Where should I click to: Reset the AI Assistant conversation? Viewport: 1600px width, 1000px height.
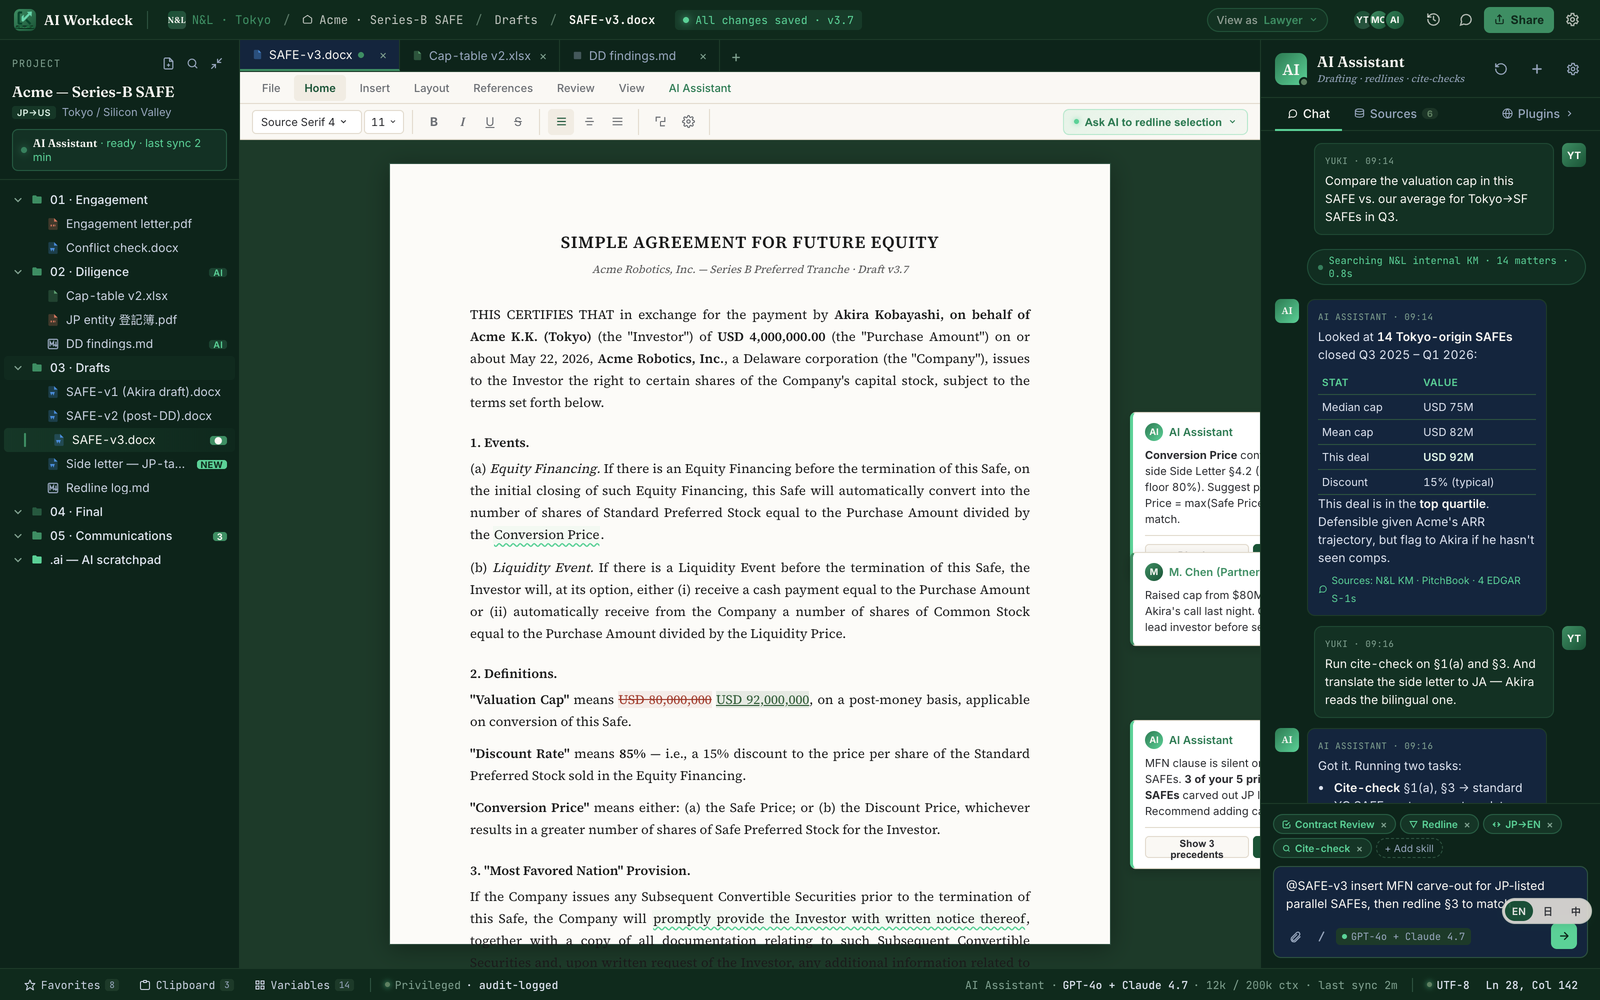[x=1500, y=69]
